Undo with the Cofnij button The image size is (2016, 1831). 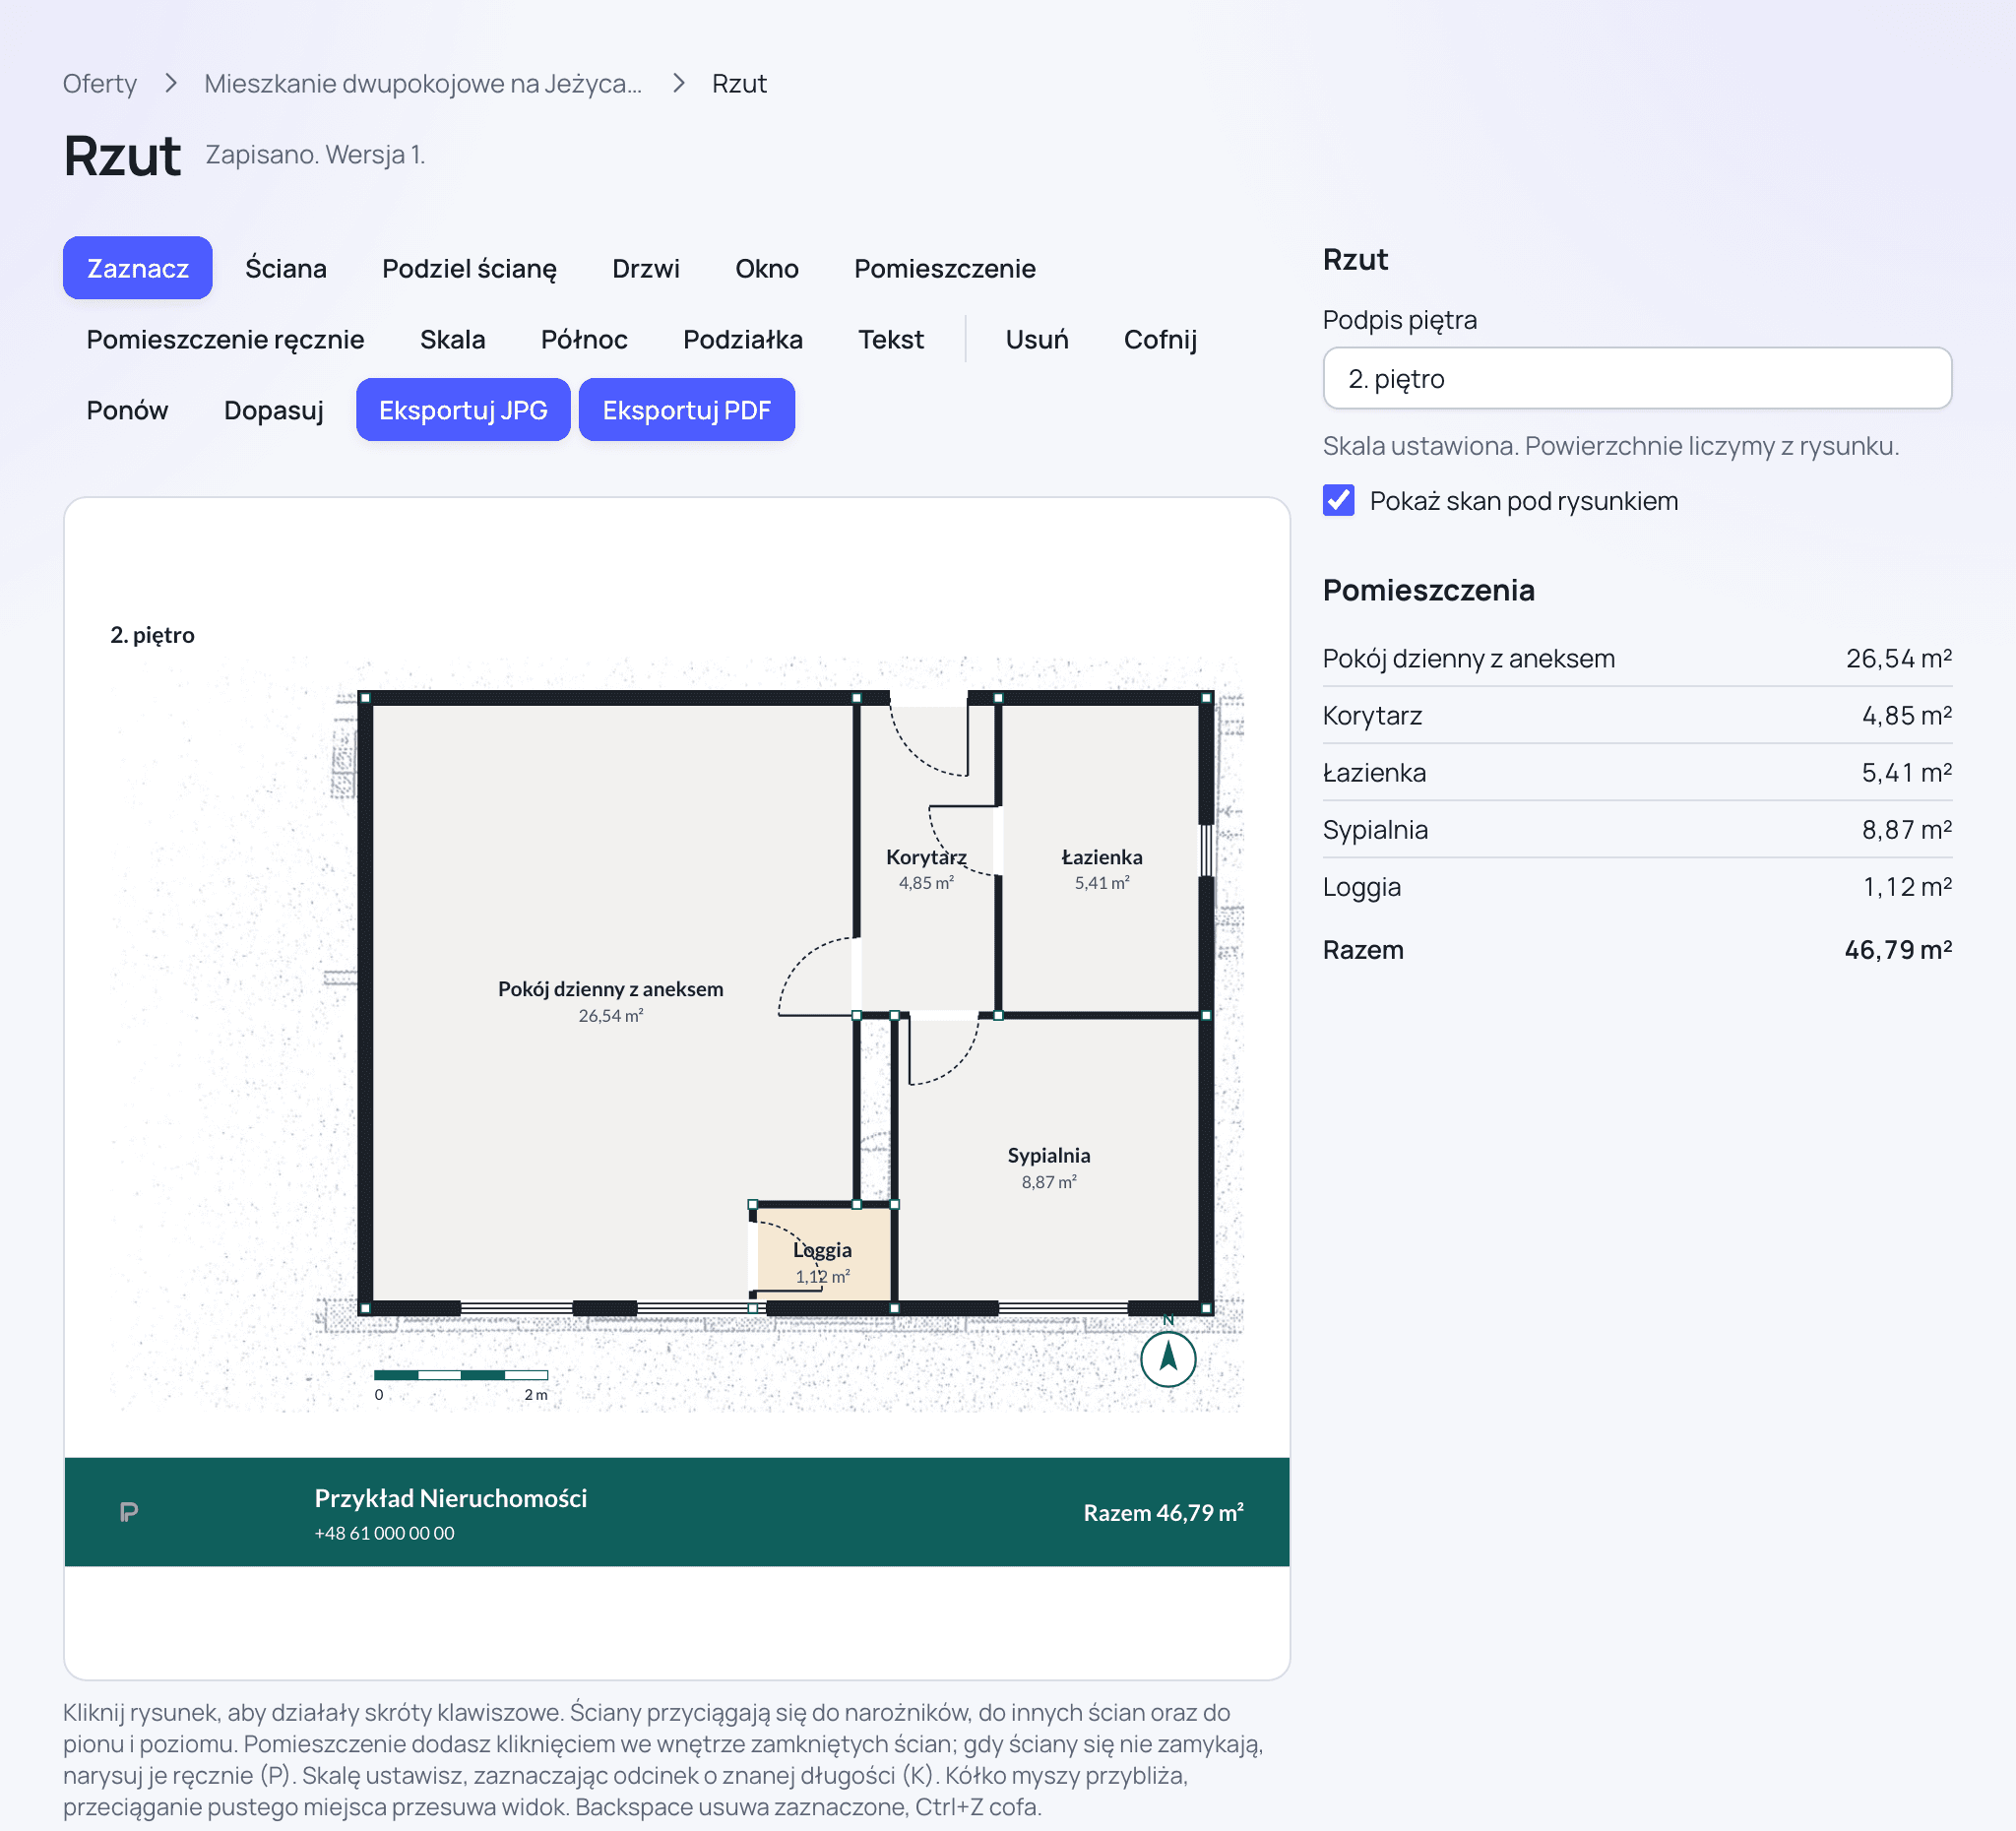1160,339
